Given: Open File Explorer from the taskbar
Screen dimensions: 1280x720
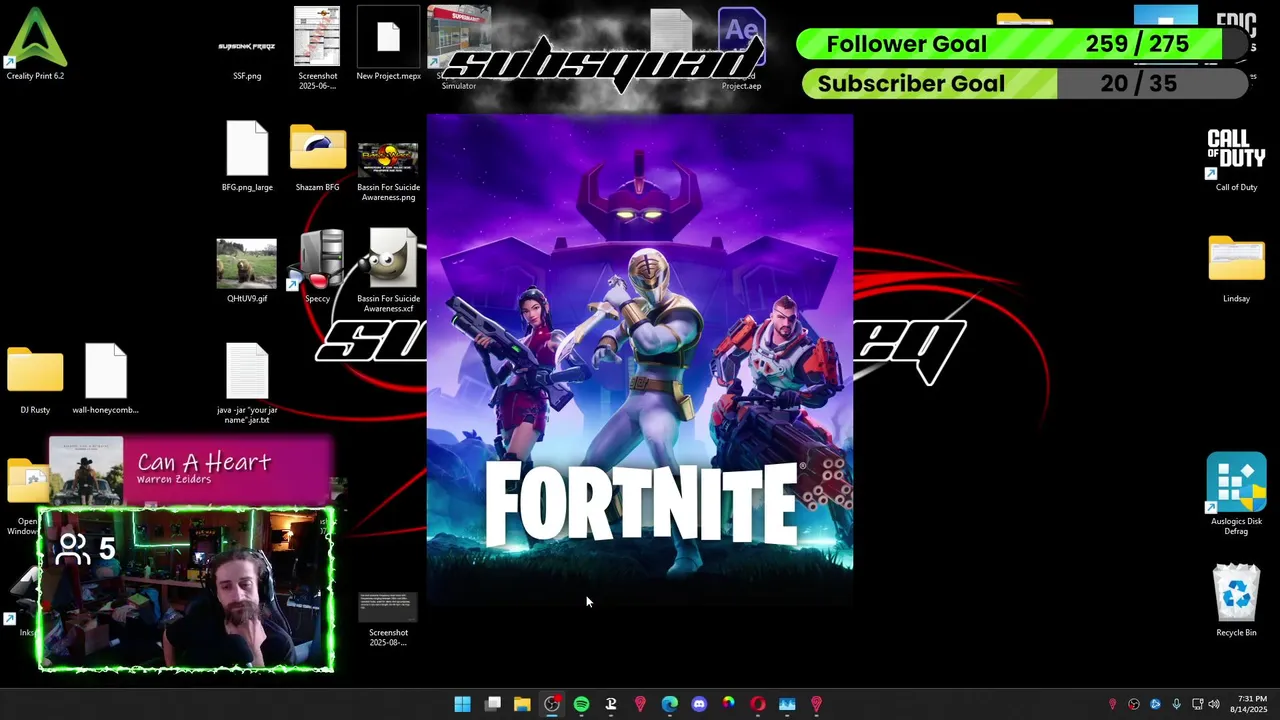Looking at the screenshot, I should click(x=522, y=704).
